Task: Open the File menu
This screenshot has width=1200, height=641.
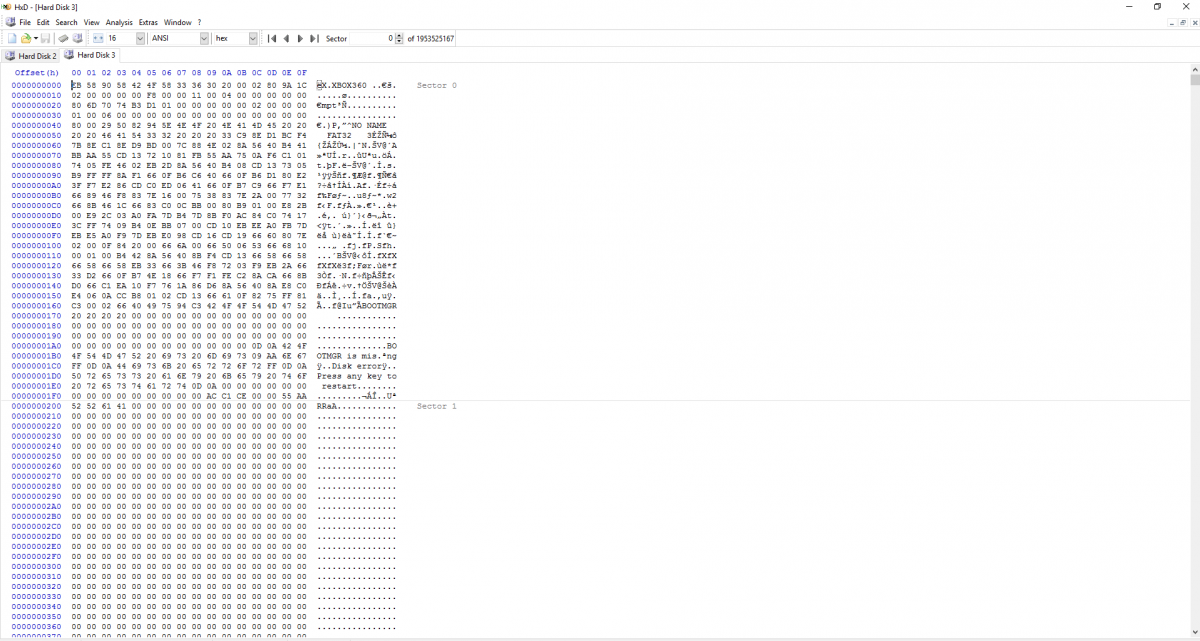Action: tap(25, 22)
